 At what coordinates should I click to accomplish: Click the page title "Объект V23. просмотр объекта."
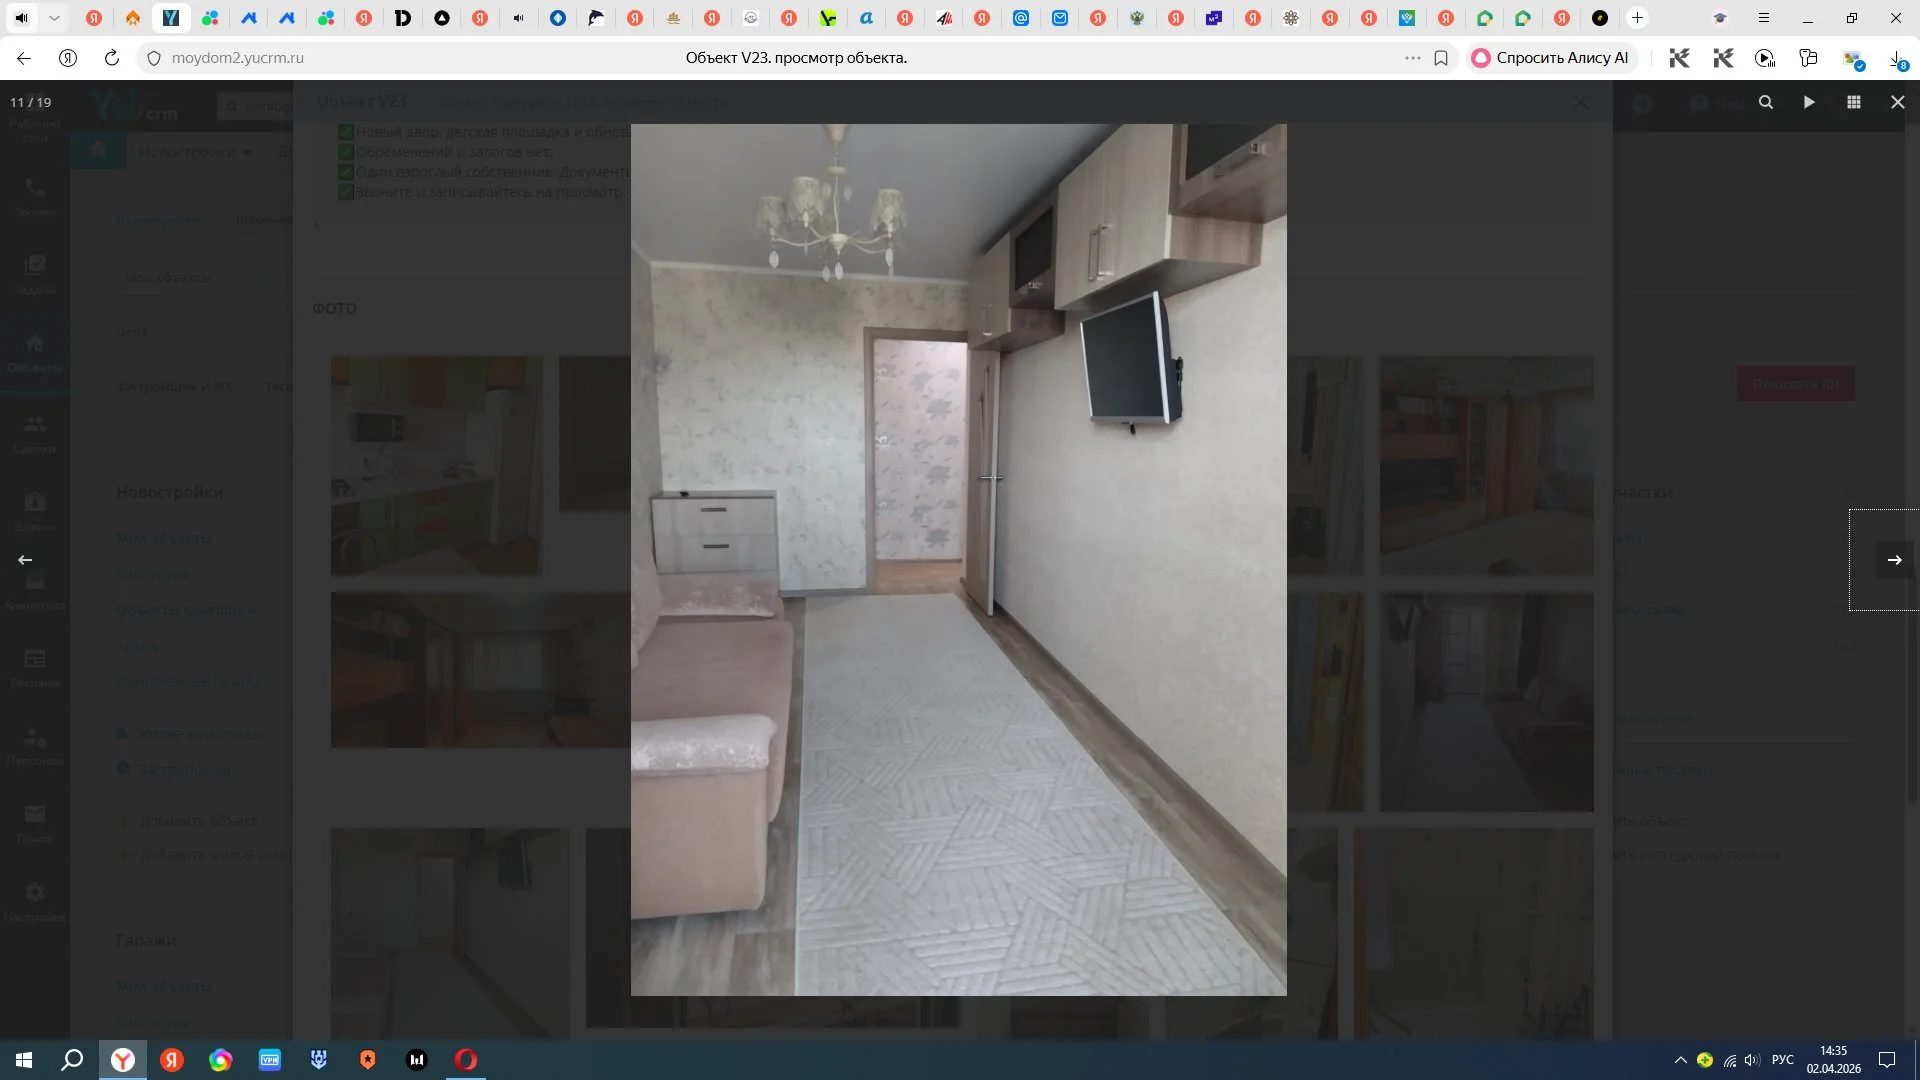pyautogui.click(x=796, y=58)
